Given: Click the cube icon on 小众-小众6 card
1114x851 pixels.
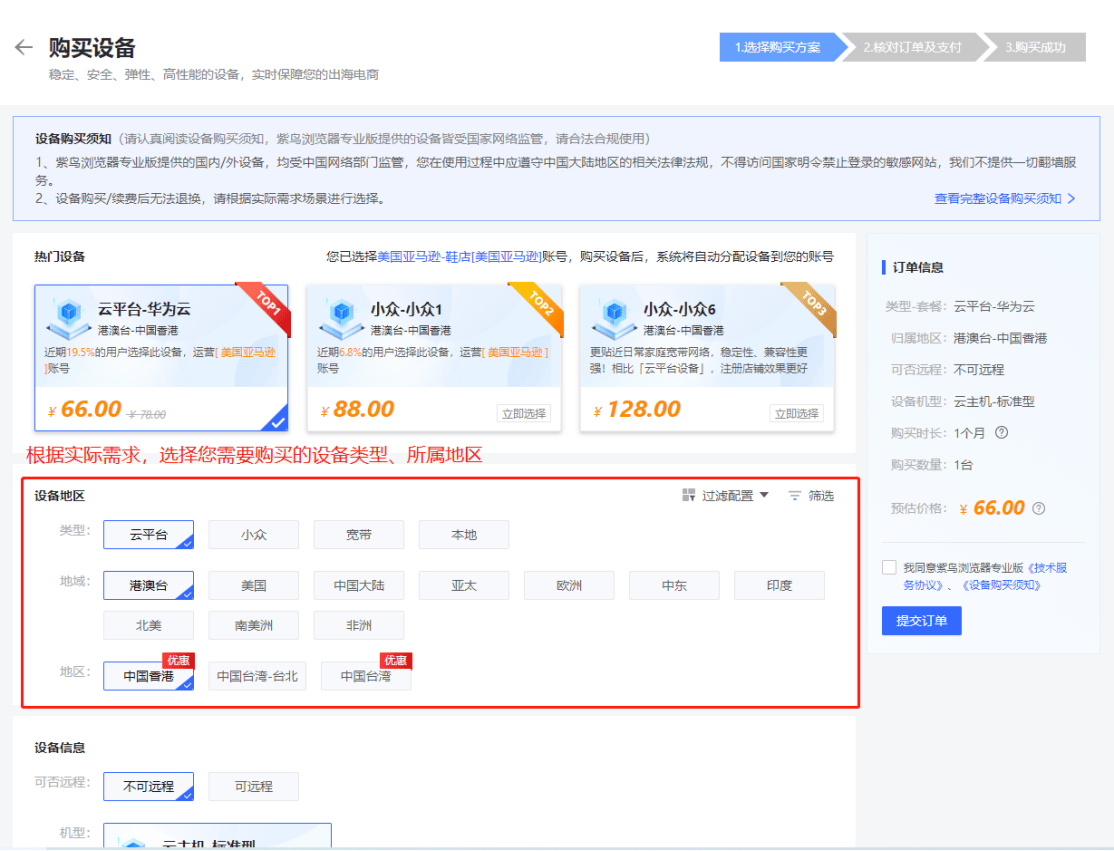Looking at the screenshot, I should [x=616, y=313].
